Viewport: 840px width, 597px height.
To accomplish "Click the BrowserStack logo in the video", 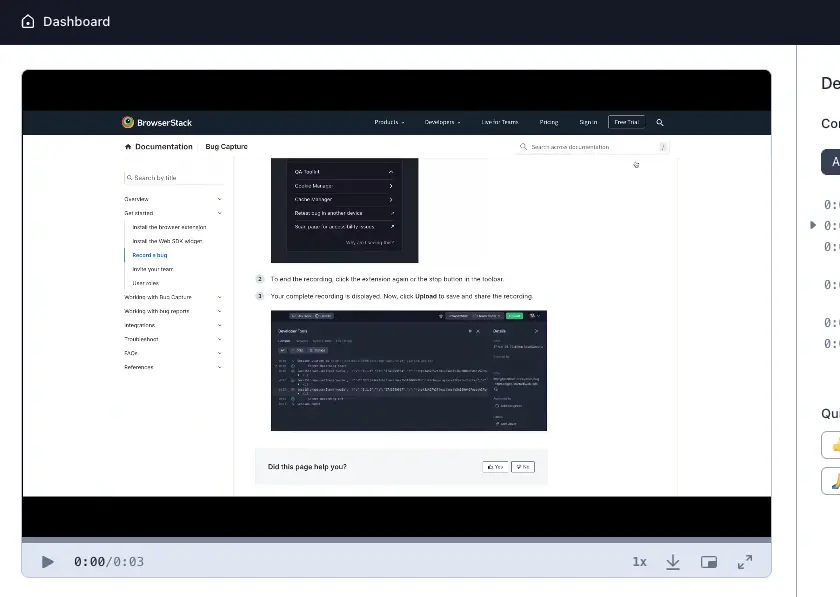I will [x=156, y=122].
